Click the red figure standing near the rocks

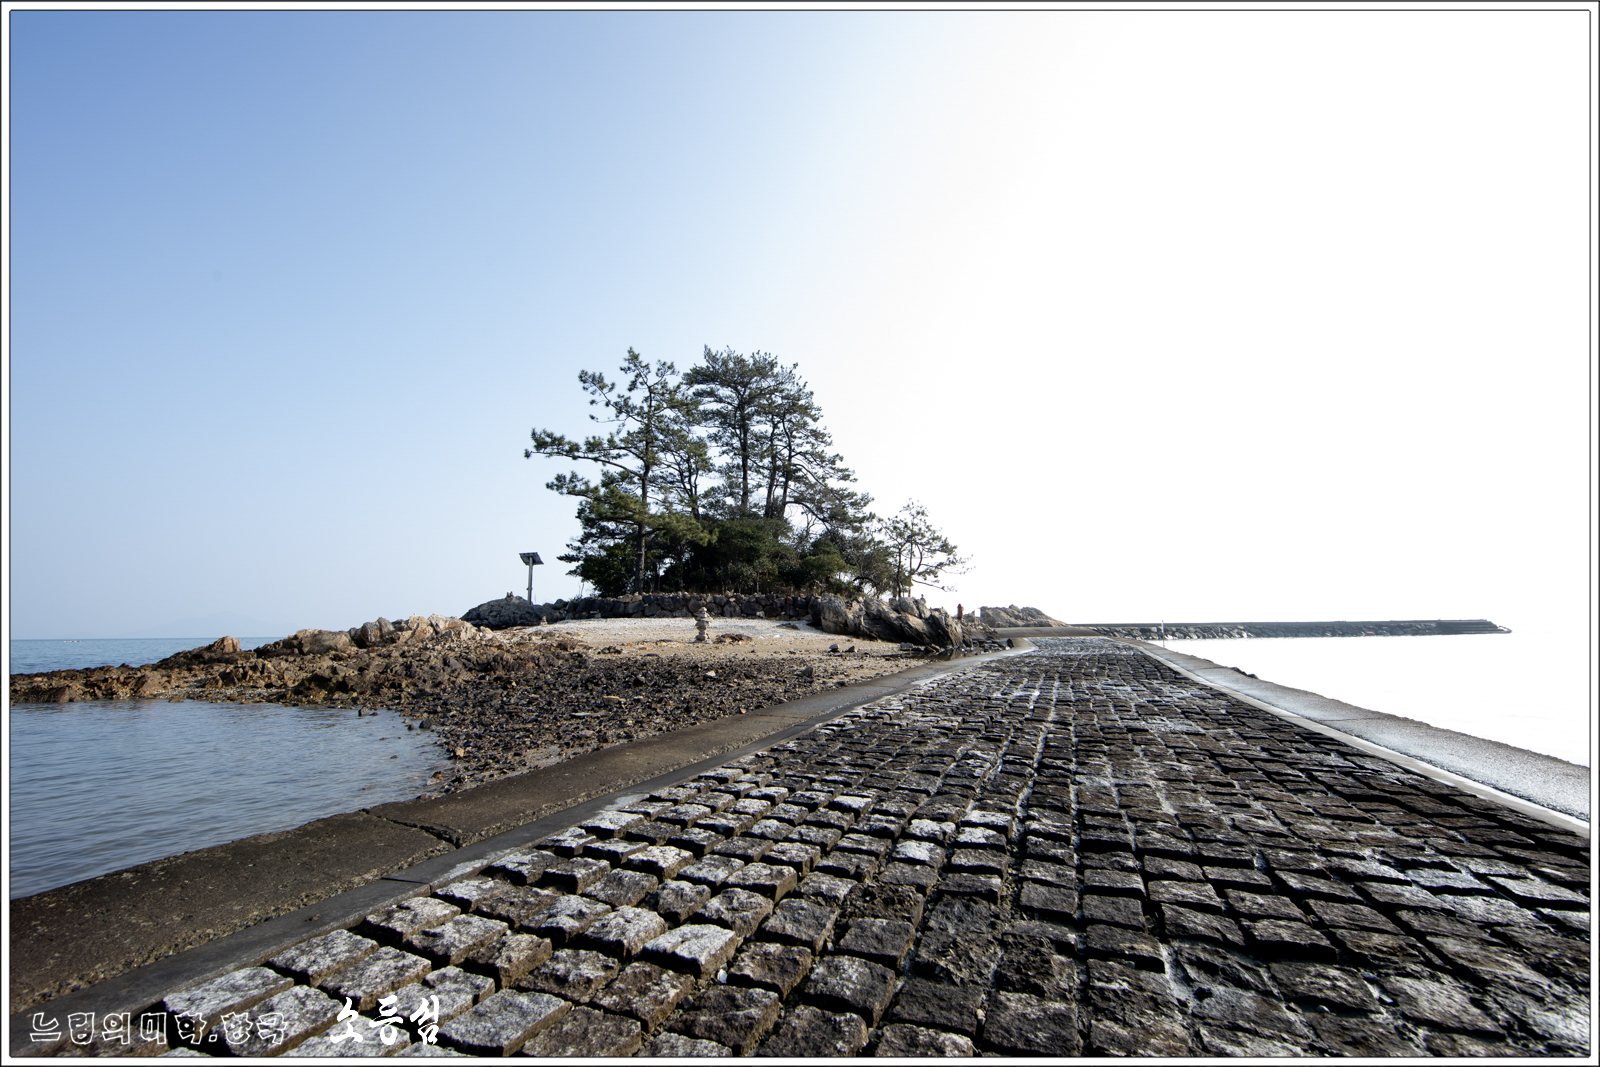click(960, 609)
